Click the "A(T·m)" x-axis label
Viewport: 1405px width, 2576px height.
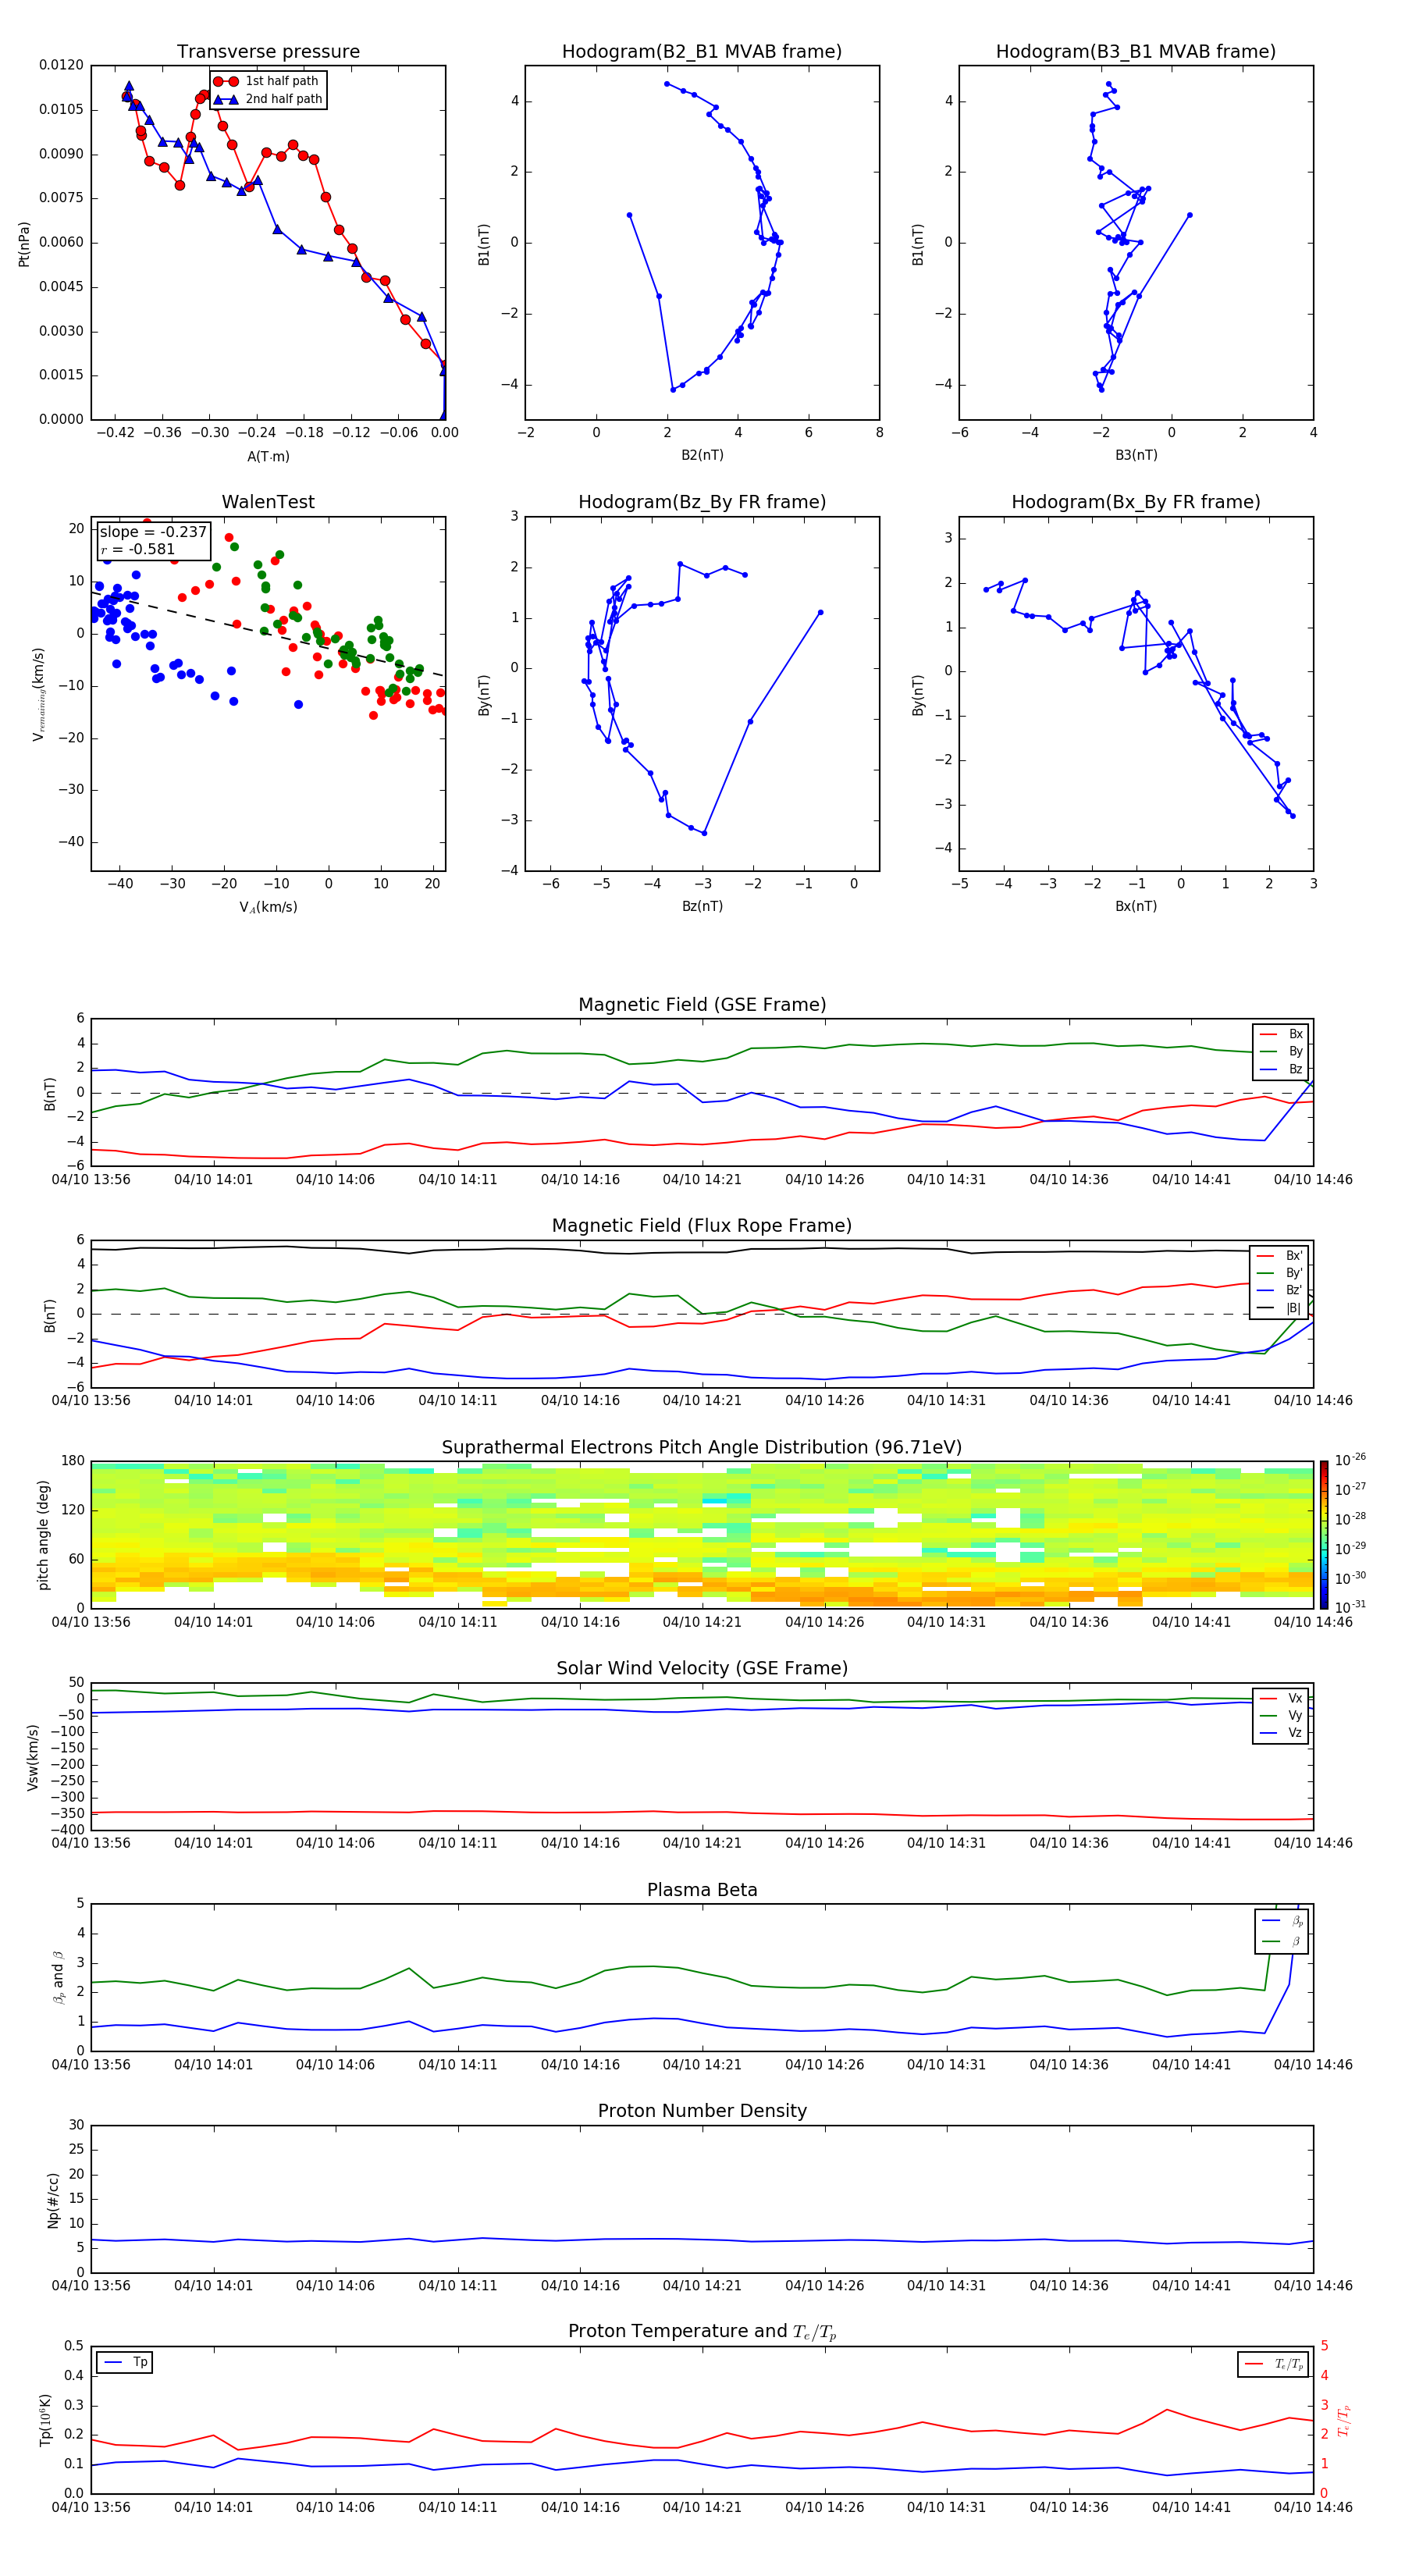pos(268,456)
